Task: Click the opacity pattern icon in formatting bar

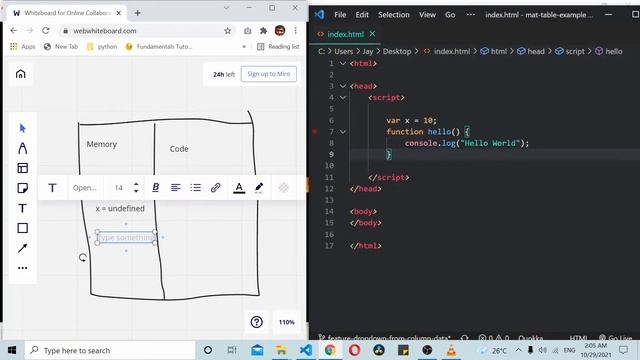Action: coord(283,188)
